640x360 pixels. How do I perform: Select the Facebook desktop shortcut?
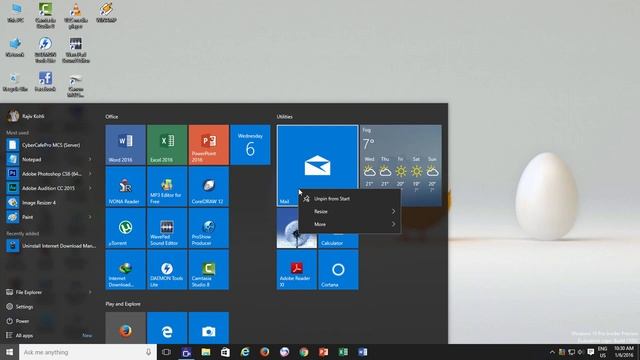click(45, 81)
